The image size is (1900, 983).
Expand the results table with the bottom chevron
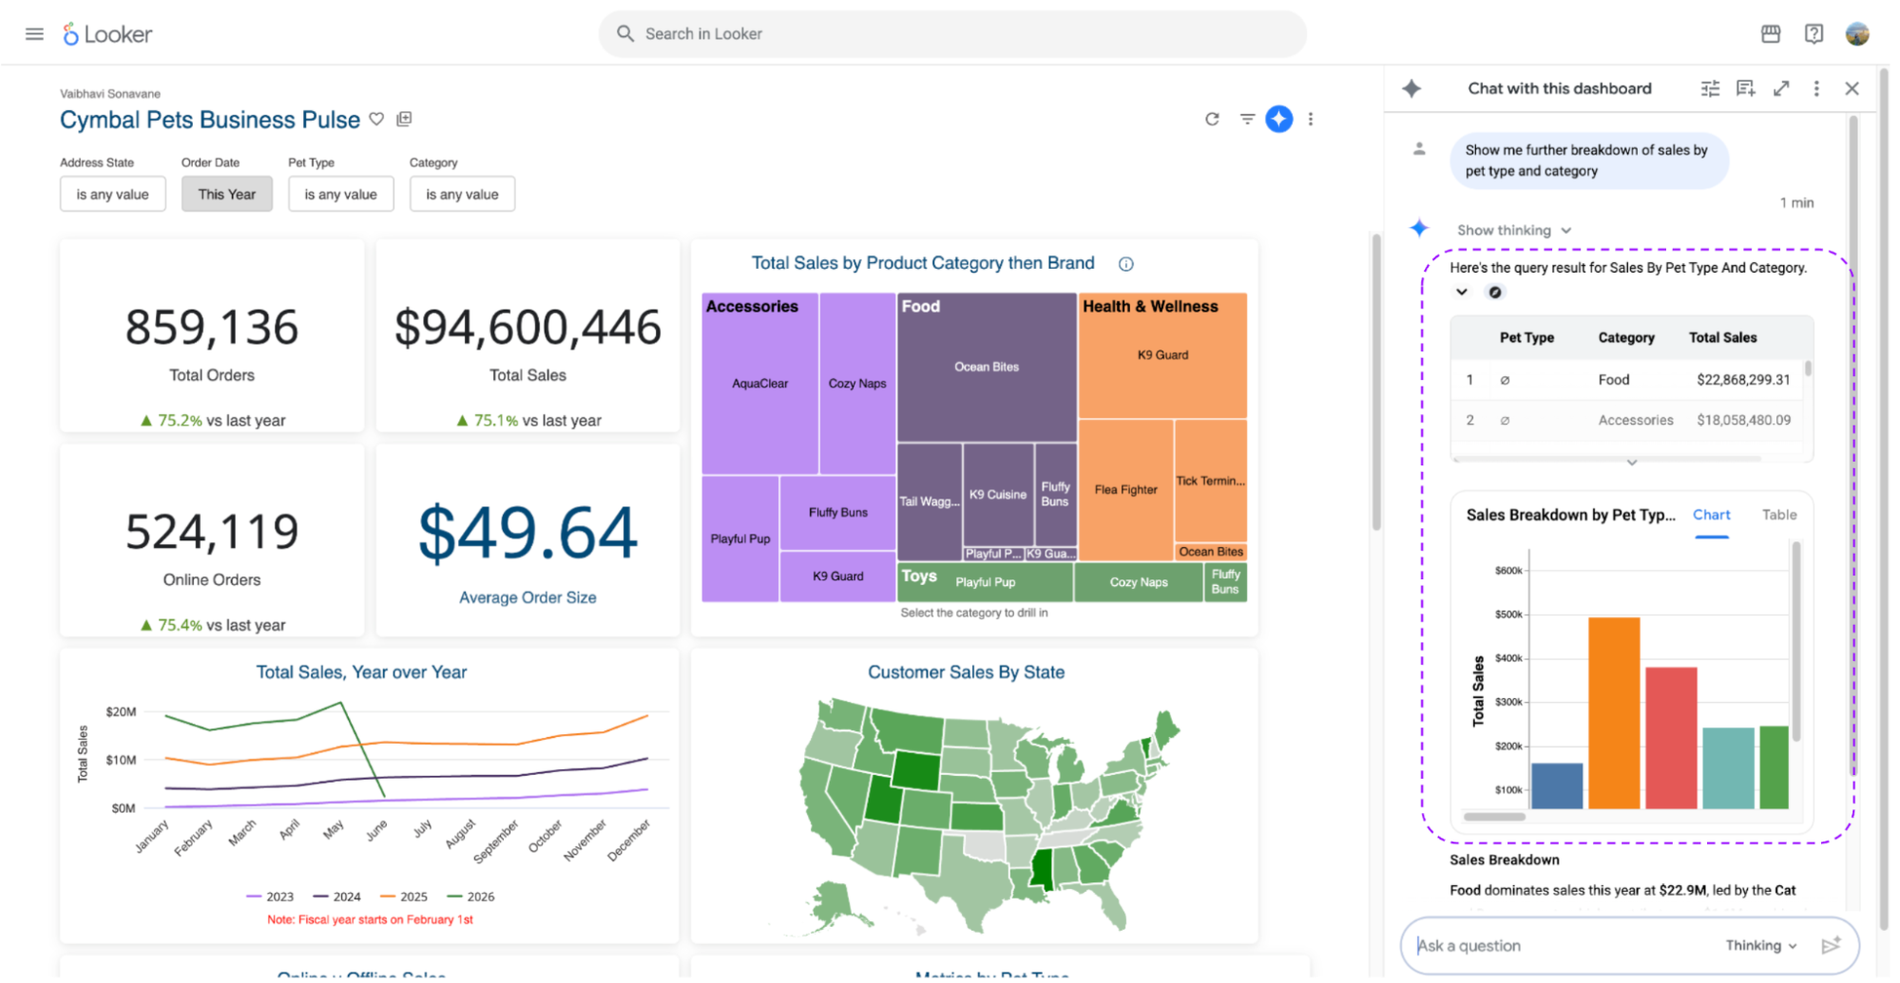pos(1632,462)
